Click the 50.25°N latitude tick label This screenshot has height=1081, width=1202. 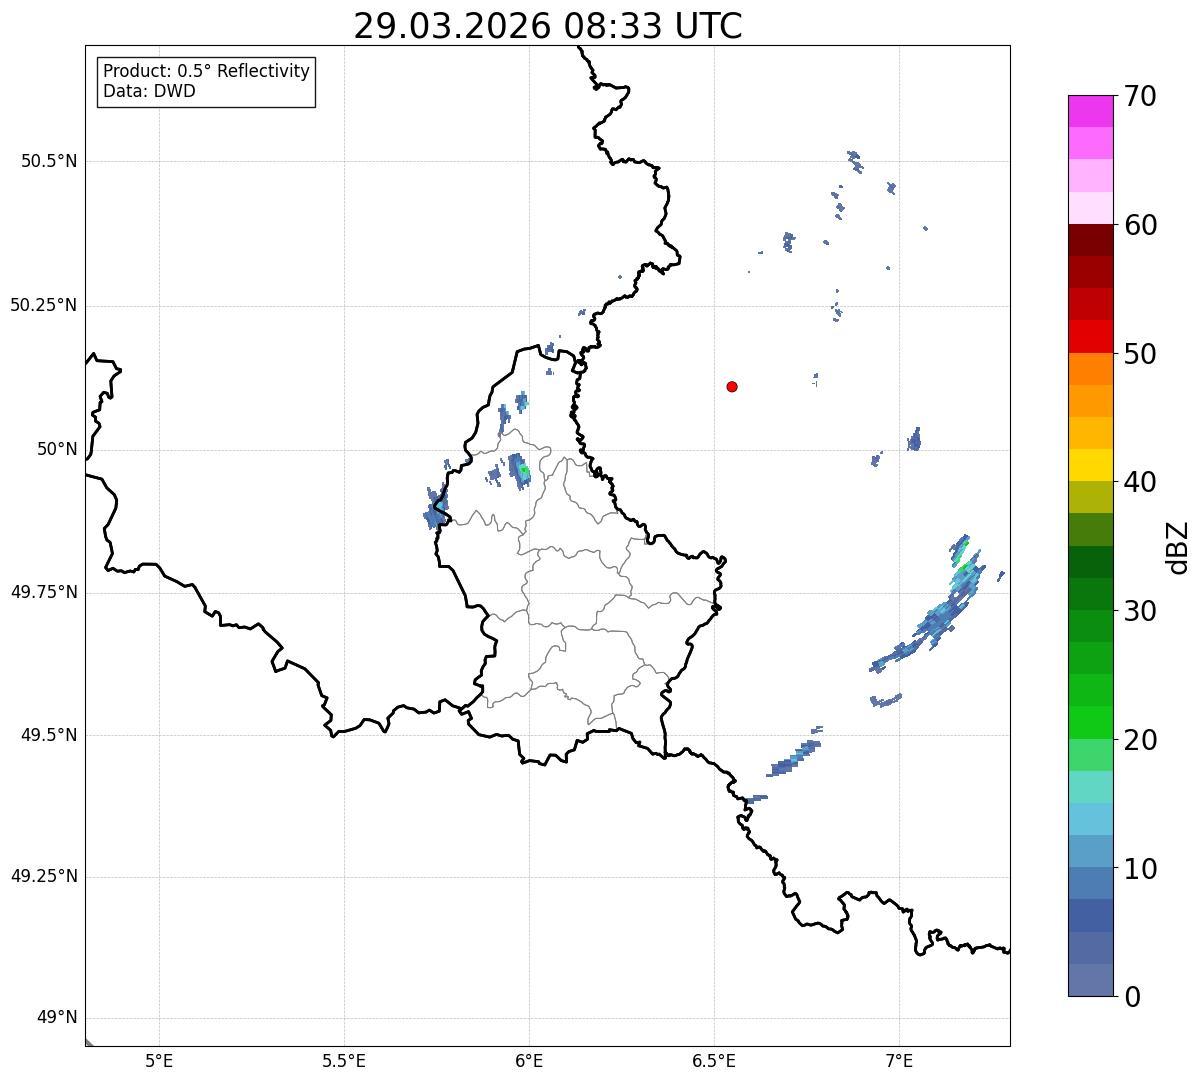pyautogui.click(x=43, y=305)
